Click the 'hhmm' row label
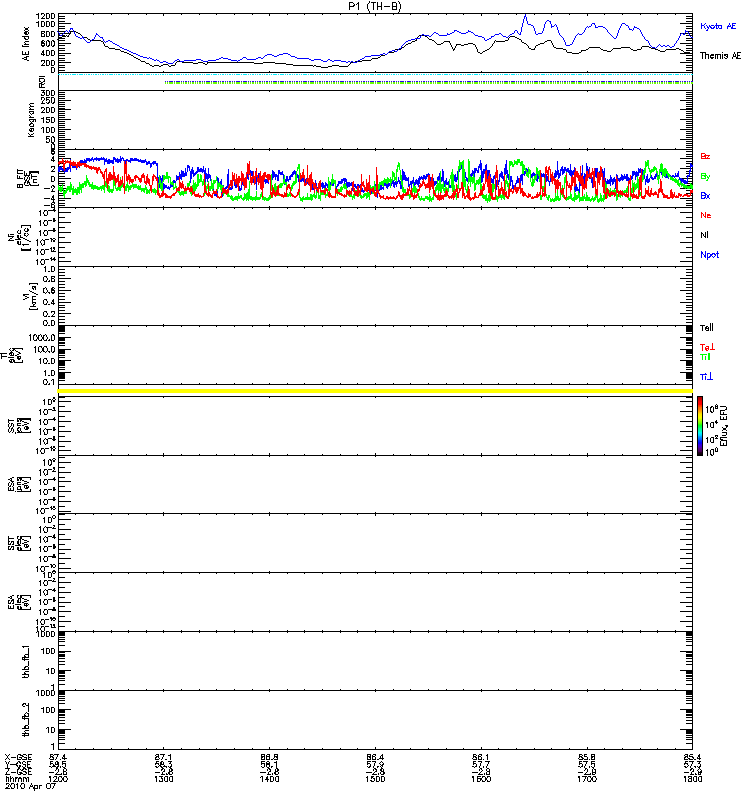750x800 pixels. point(15,779)
